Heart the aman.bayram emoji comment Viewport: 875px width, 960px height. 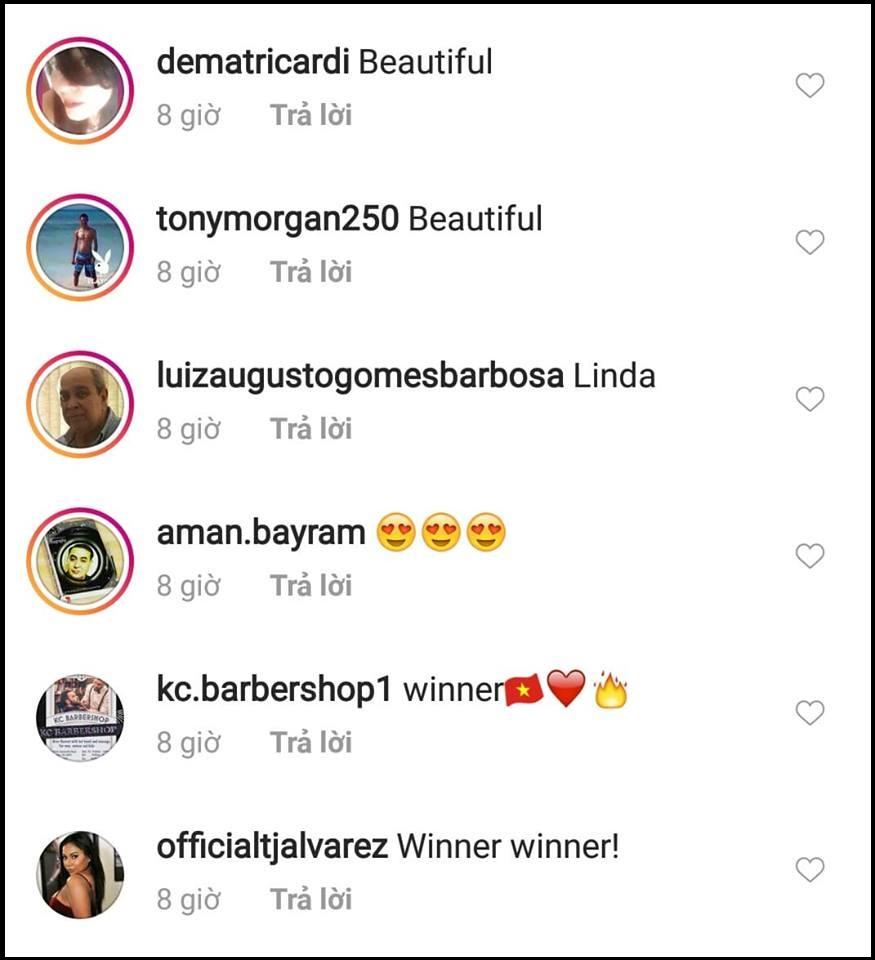(x=809, y=555)
